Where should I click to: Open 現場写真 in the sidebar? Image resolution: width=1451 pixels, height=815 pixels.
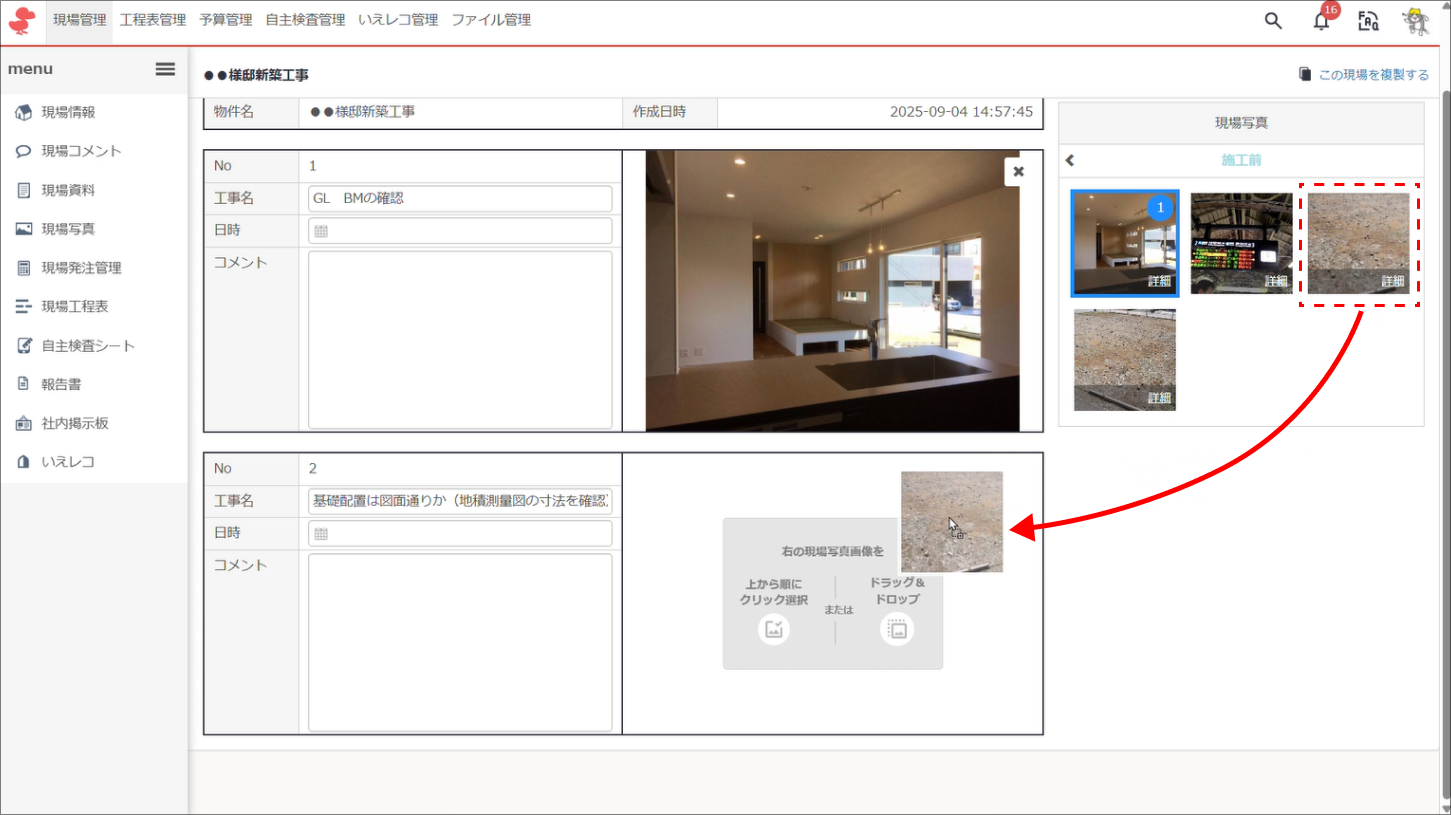[68, 229]
